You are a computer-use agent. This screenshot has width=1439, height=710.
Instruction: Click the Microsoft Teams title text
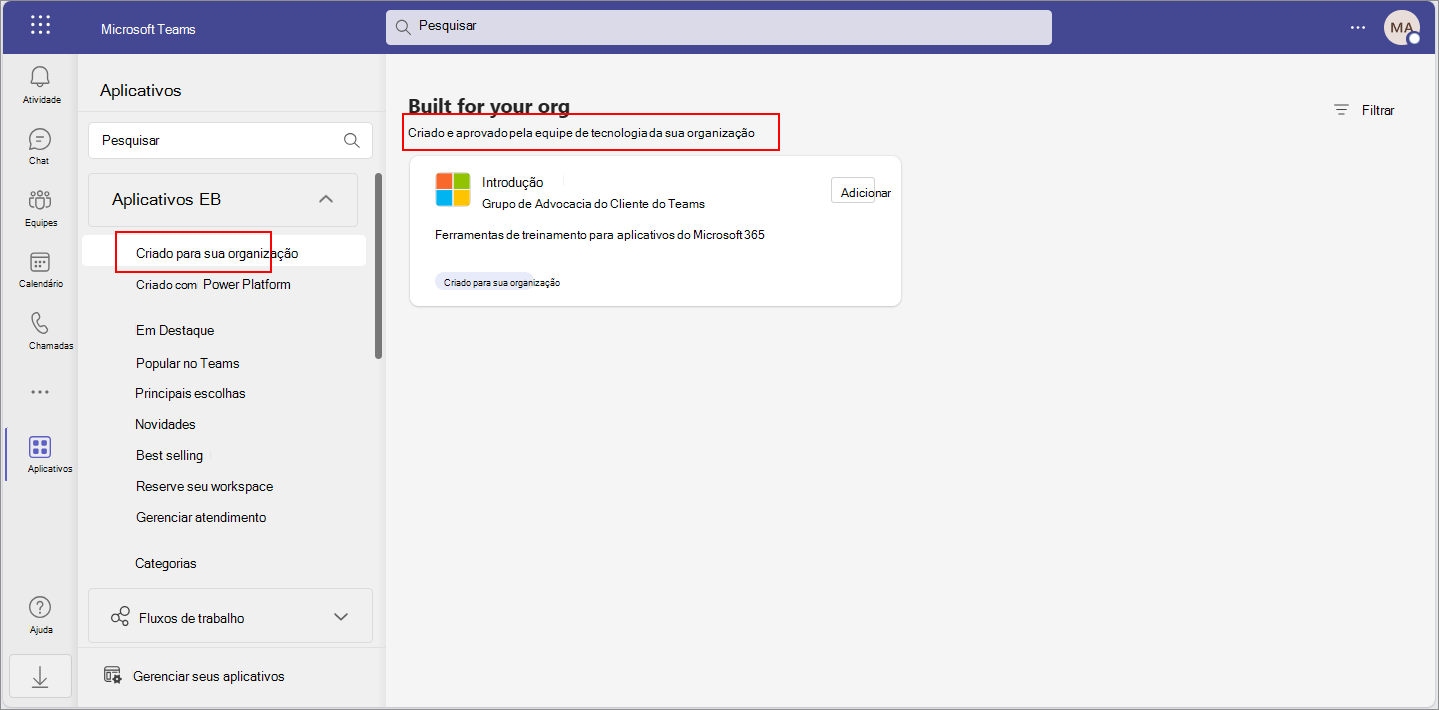148,29
